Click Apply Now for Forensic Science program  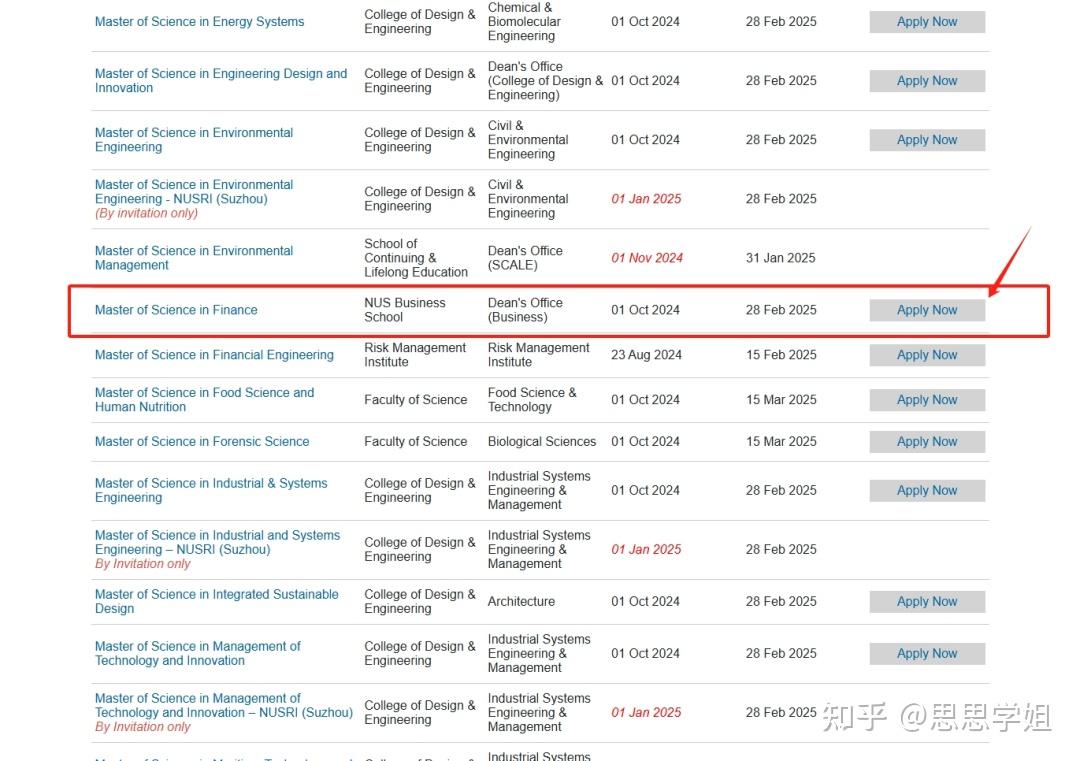(926, 441)
